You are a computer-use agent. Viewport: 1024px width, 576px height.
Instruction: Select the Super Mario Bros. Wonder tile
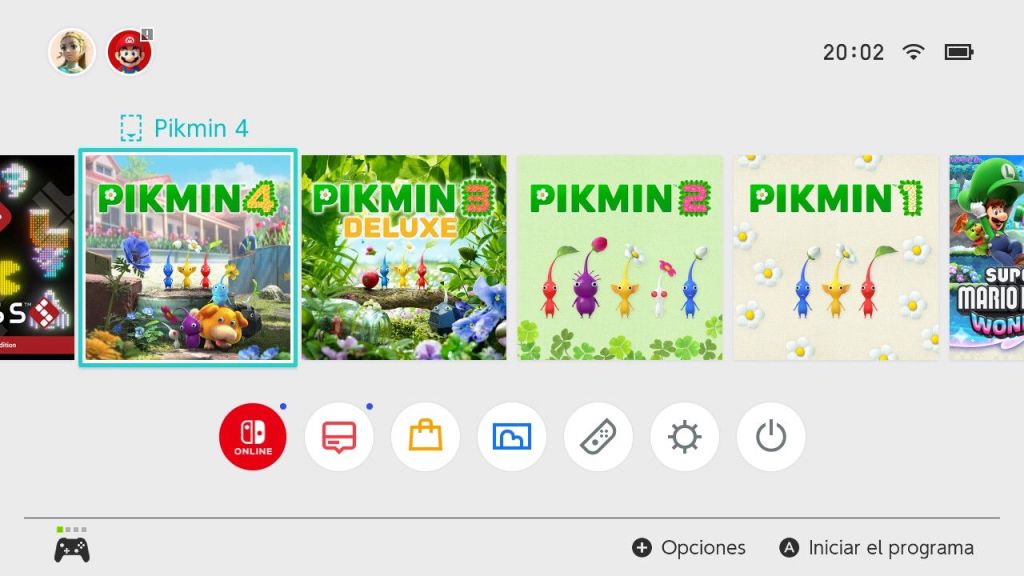coord(986,257)
